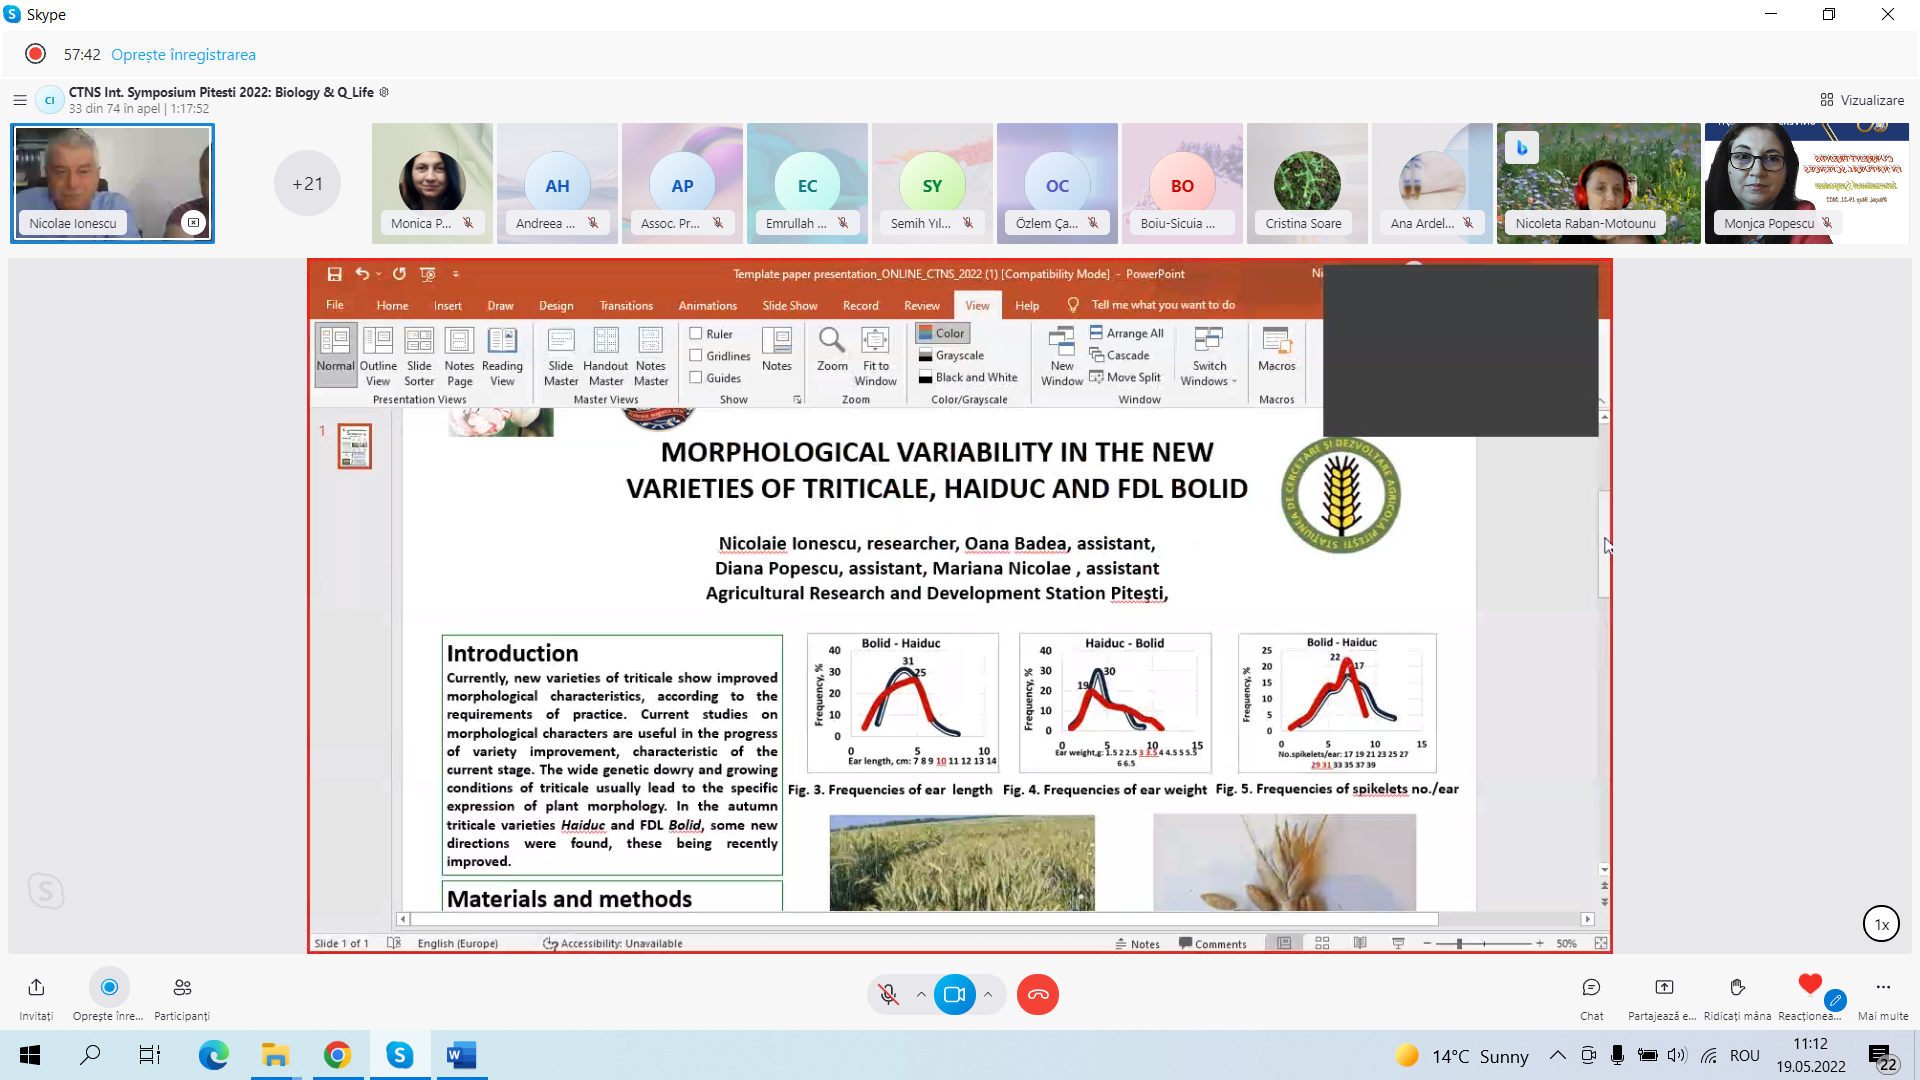Switch to Reading View

coord(502,356)
